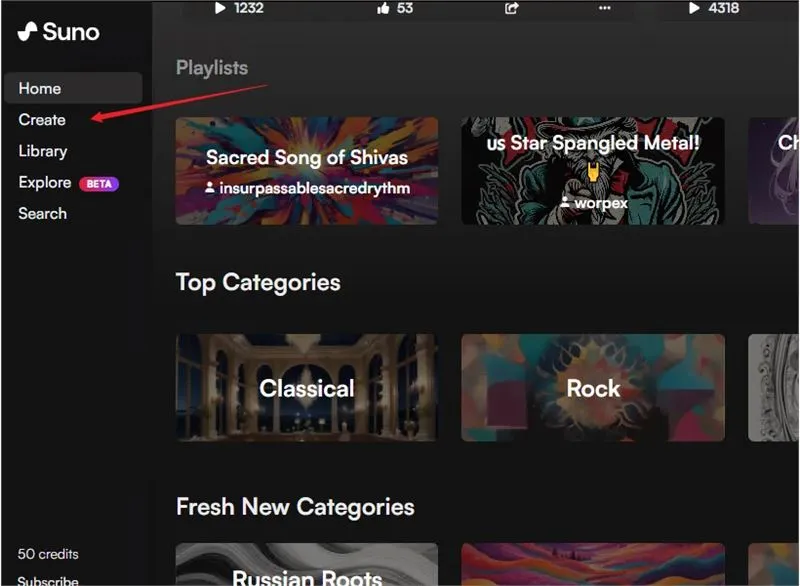Select Explore in the sidebar

click(x=45, y=183)
